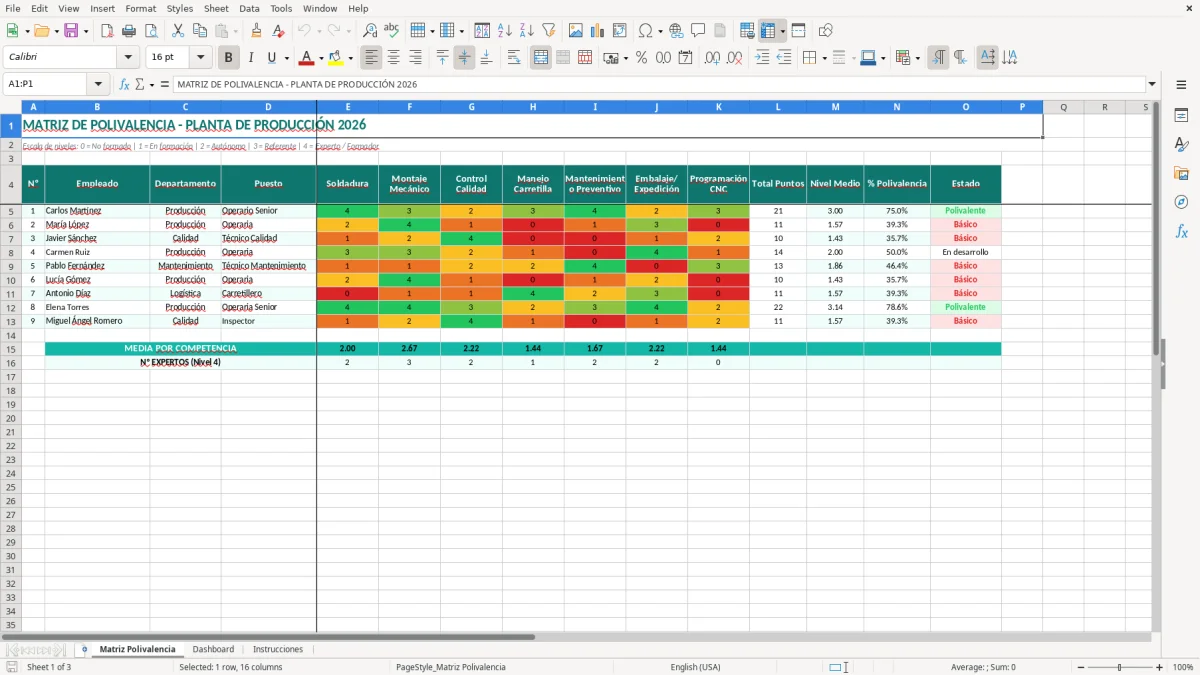The image size is (1200, 675).
Task: Insert a chart
Action: (598, 31)
